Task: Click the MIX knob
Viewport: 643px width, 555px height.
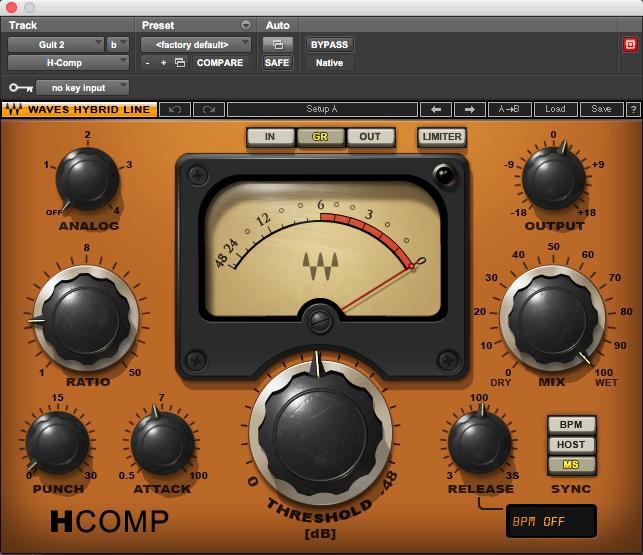Action: [552, 319]
